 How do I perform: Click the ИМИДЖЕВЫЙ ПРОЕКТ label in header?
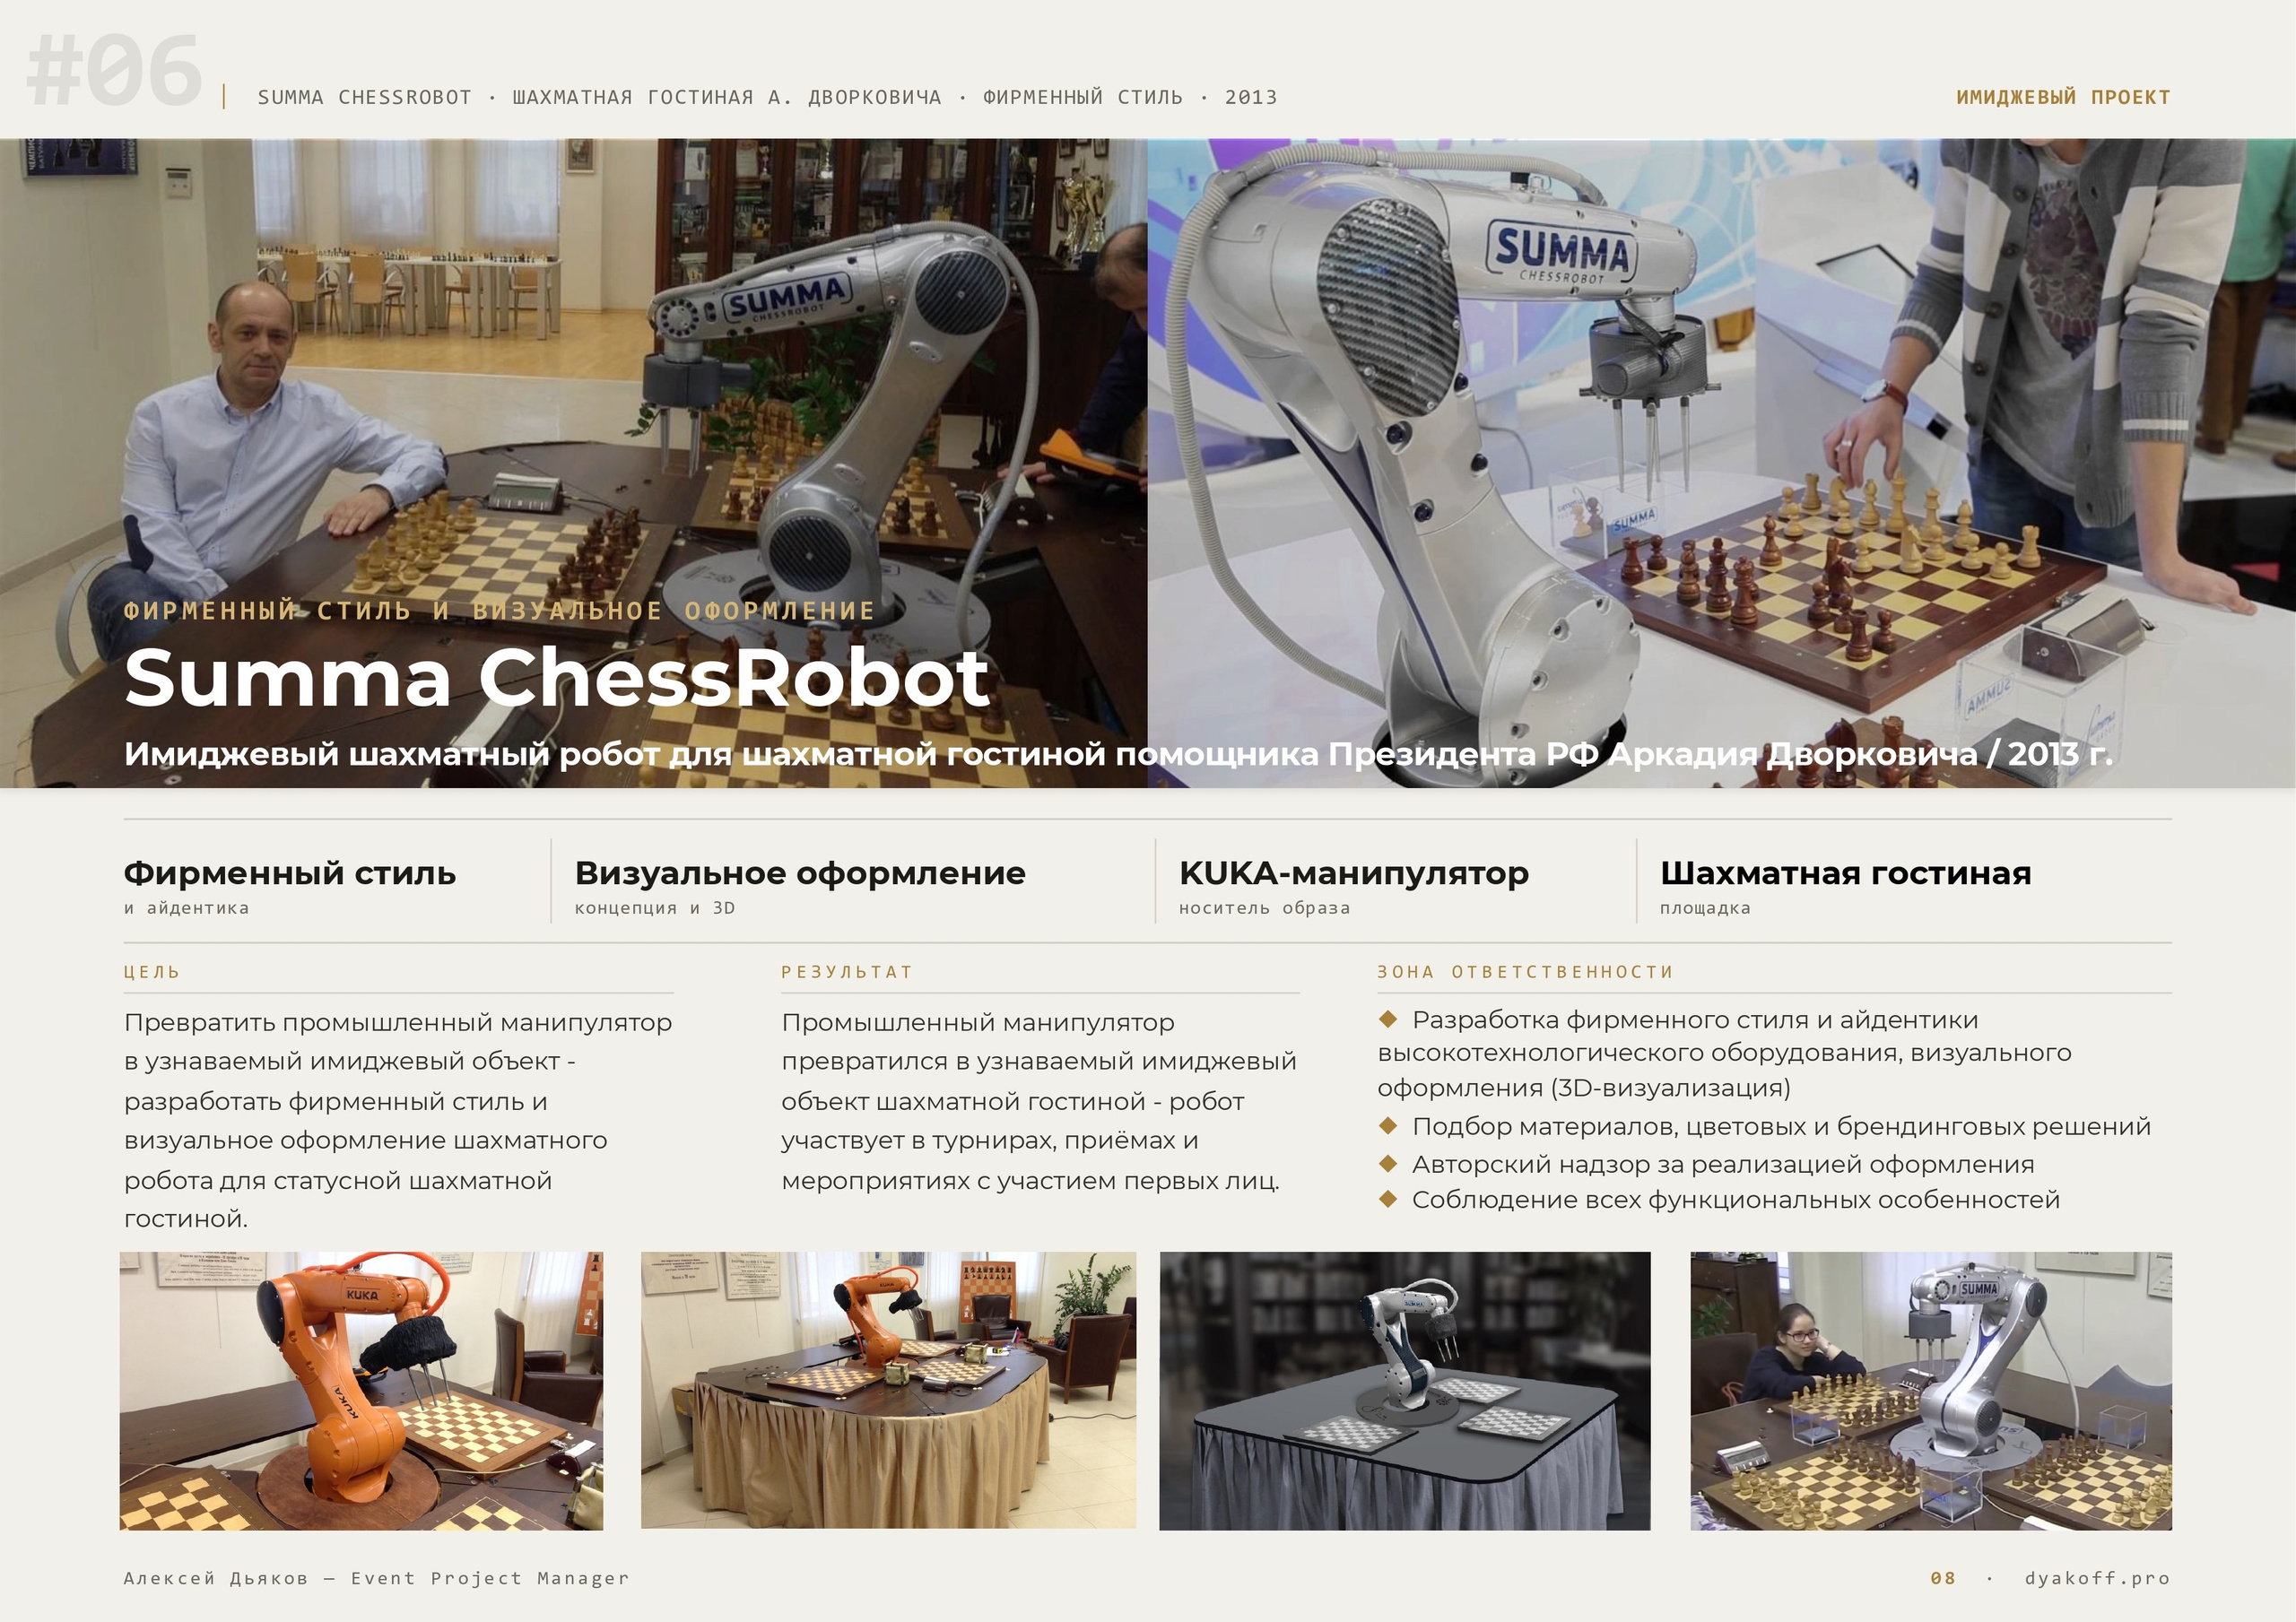tap(2063, 97)
